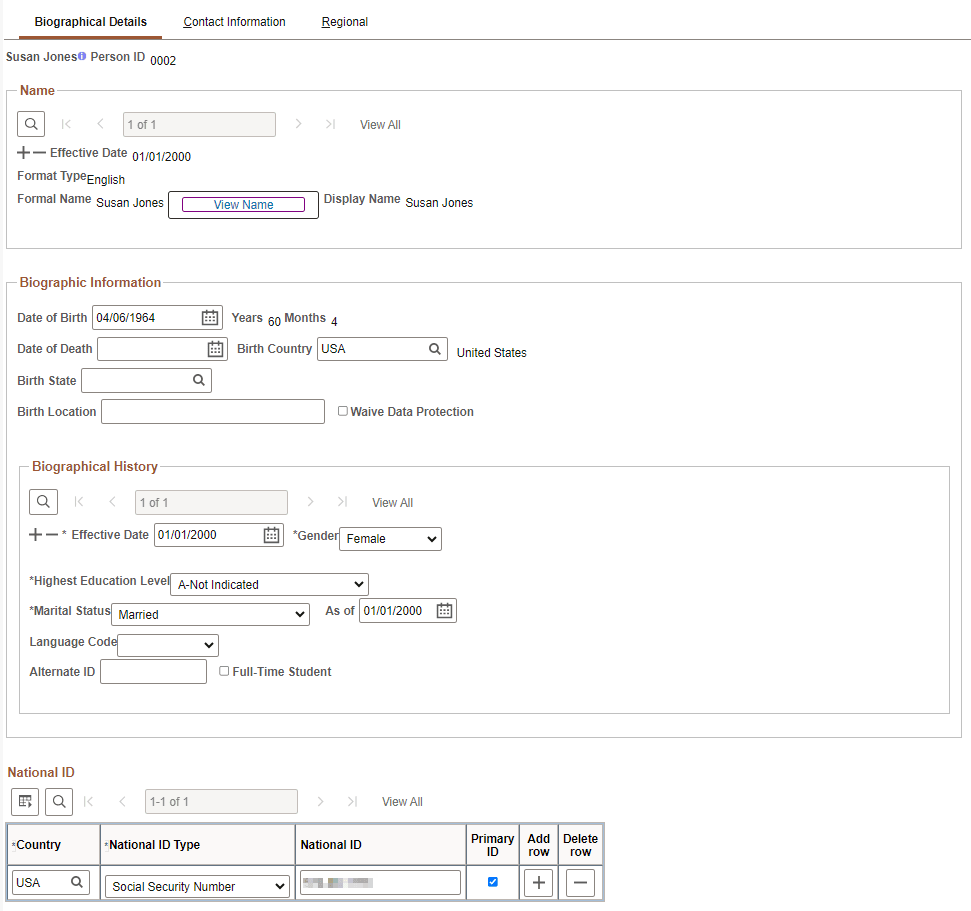Image resolution: width=971 pixels, height=911 pixels.
Task: Open the Highest Education Level dropdown
Action: (268, 584)
